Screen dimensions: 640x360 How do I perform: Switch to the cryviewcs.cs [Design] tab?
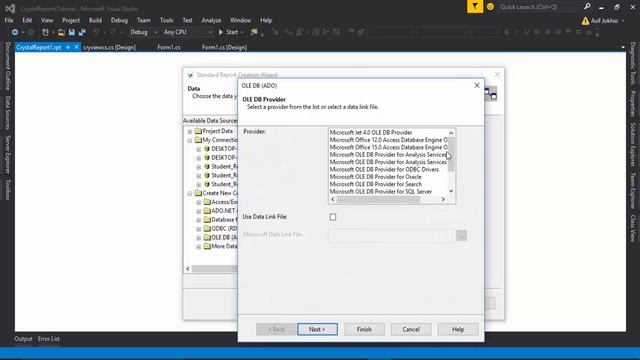point(109,47)
